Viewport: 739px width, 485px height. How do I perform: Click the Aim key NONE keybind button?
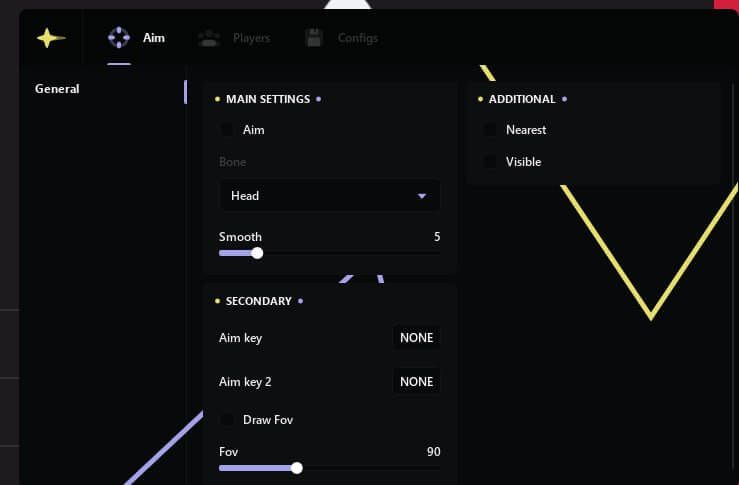[x=416, y=338]
